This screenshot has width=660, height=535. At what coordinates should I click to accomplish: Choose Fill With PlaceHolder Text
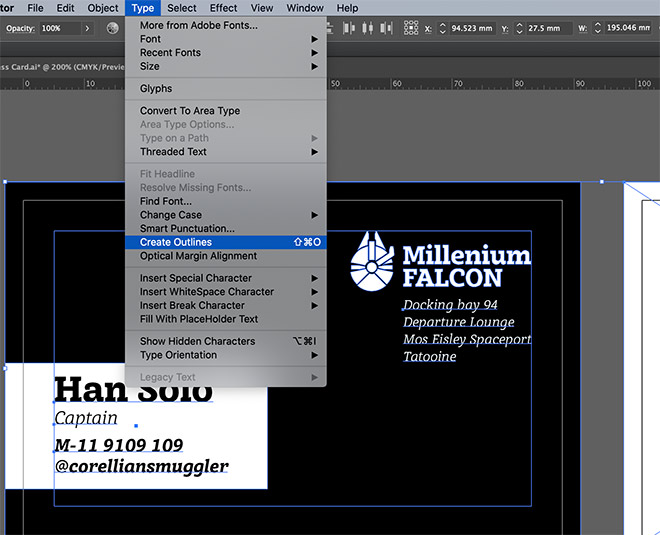tap(226, 319)
